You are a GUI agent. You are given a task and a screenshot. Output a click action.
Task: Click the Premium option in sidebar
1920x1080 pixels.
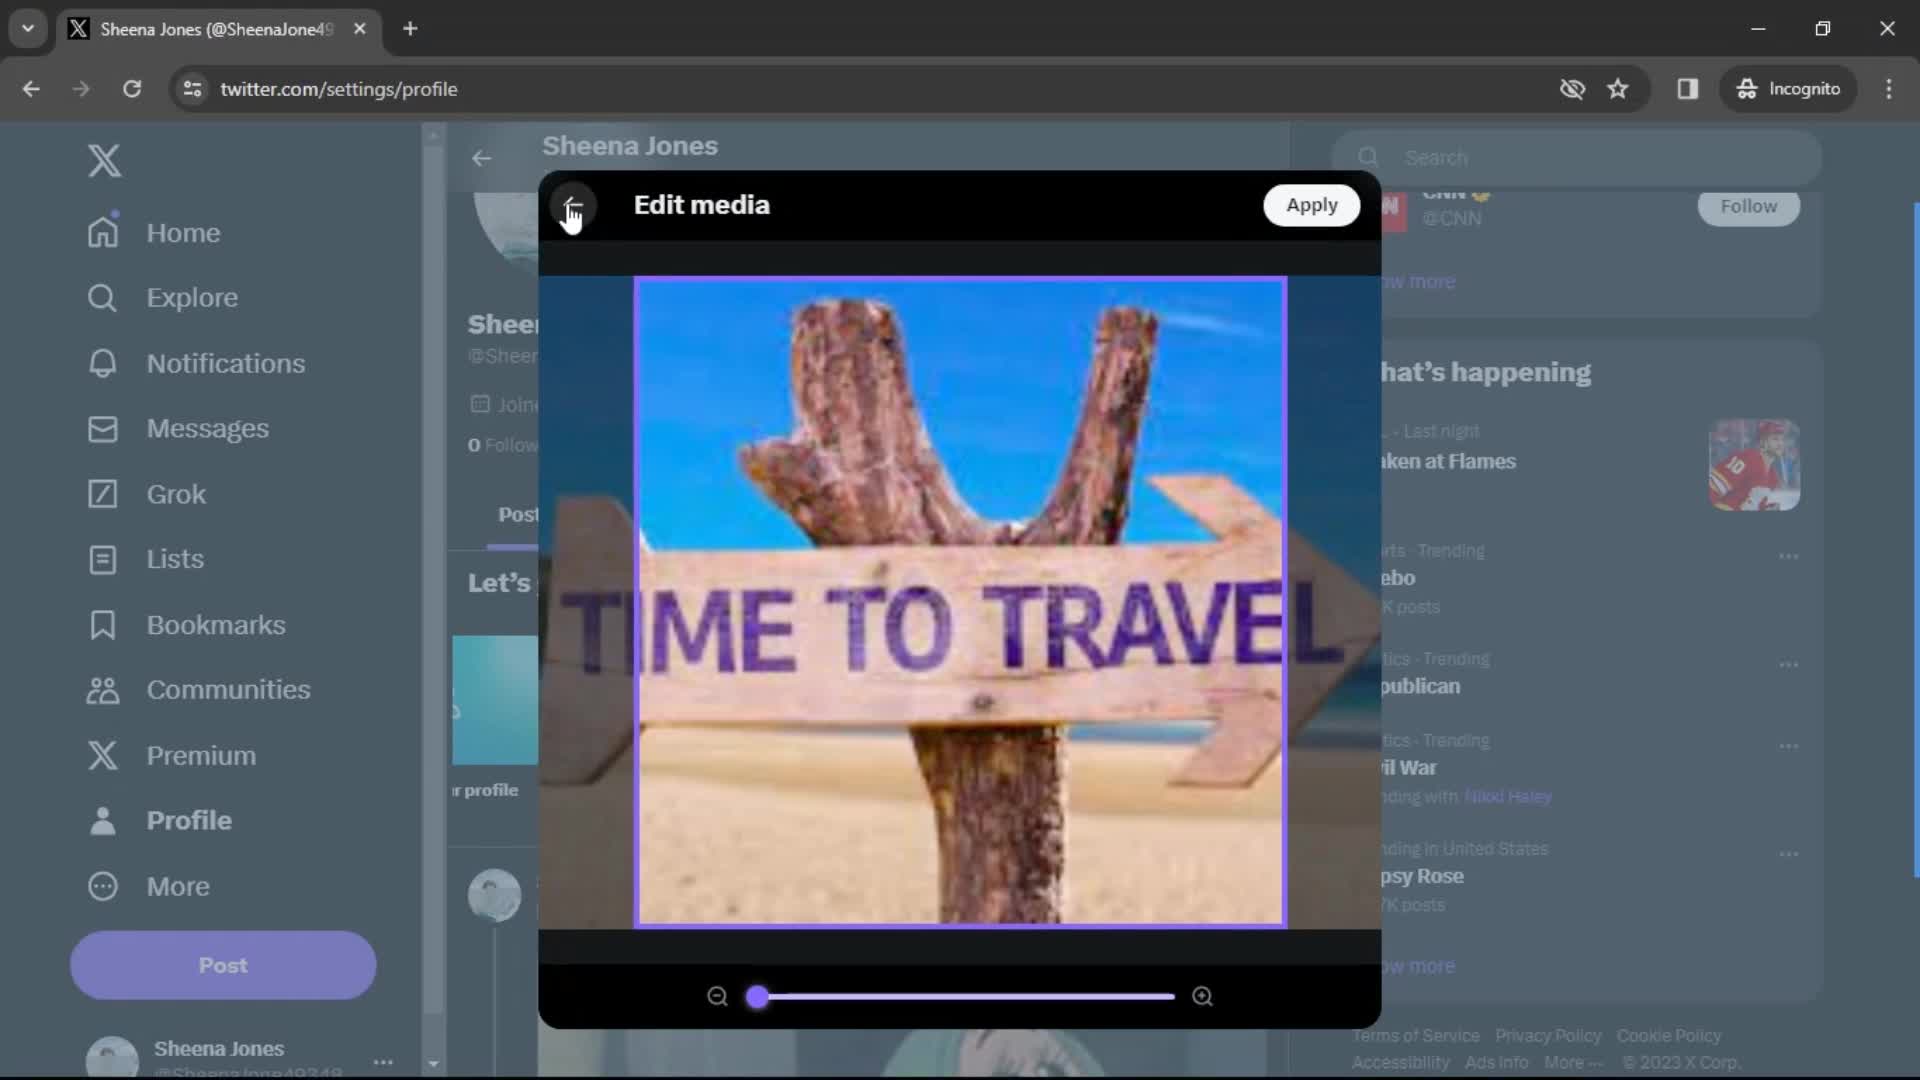pyautogui.click(x=202, y=754)
